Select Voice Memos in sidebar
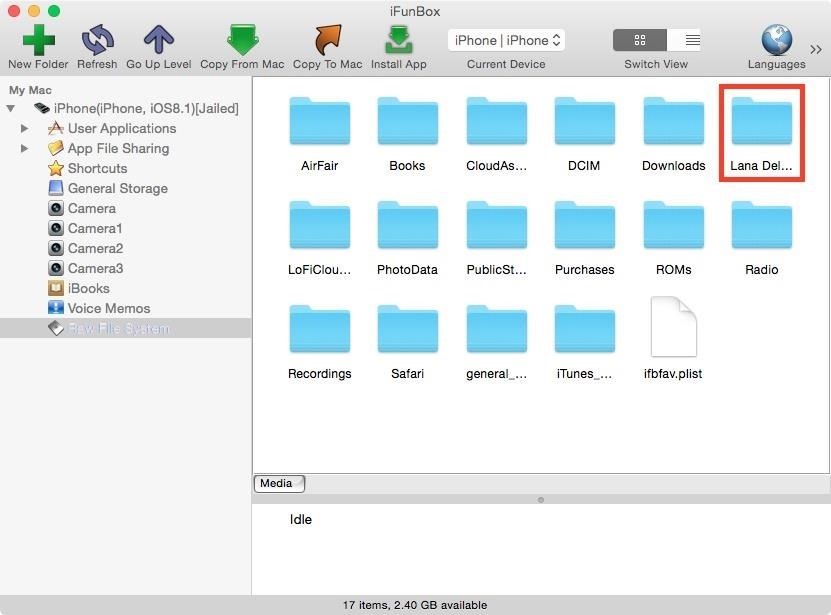 click(108, 308)
